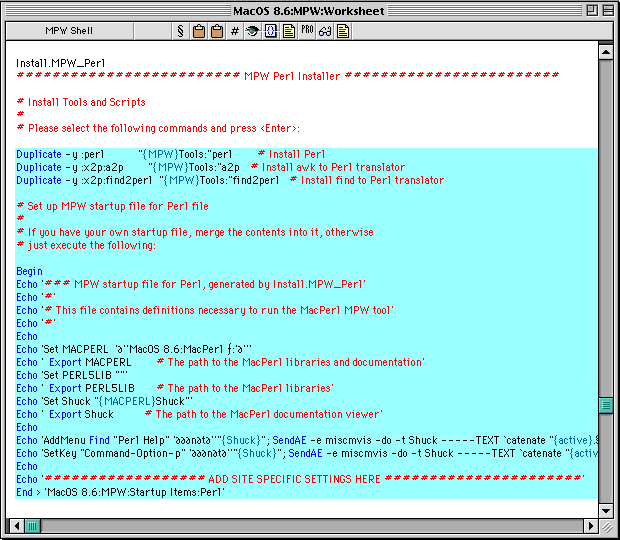Click the 'If you have your own startup file' line
Image resolution: width=620 pixels, height=540 pixels.
click(195, 232)
